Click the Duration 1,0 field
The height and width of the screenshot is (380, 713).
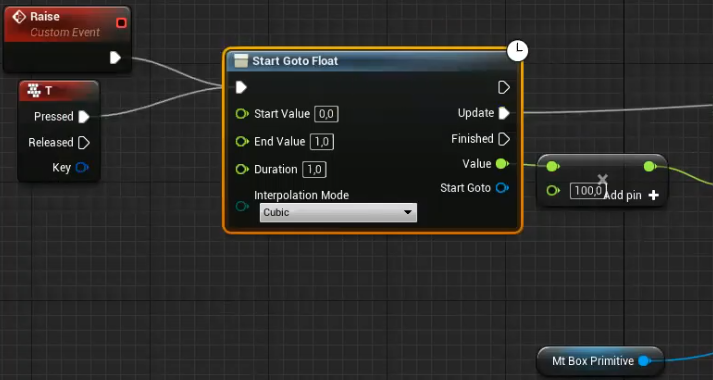click(x=314, y=170)
